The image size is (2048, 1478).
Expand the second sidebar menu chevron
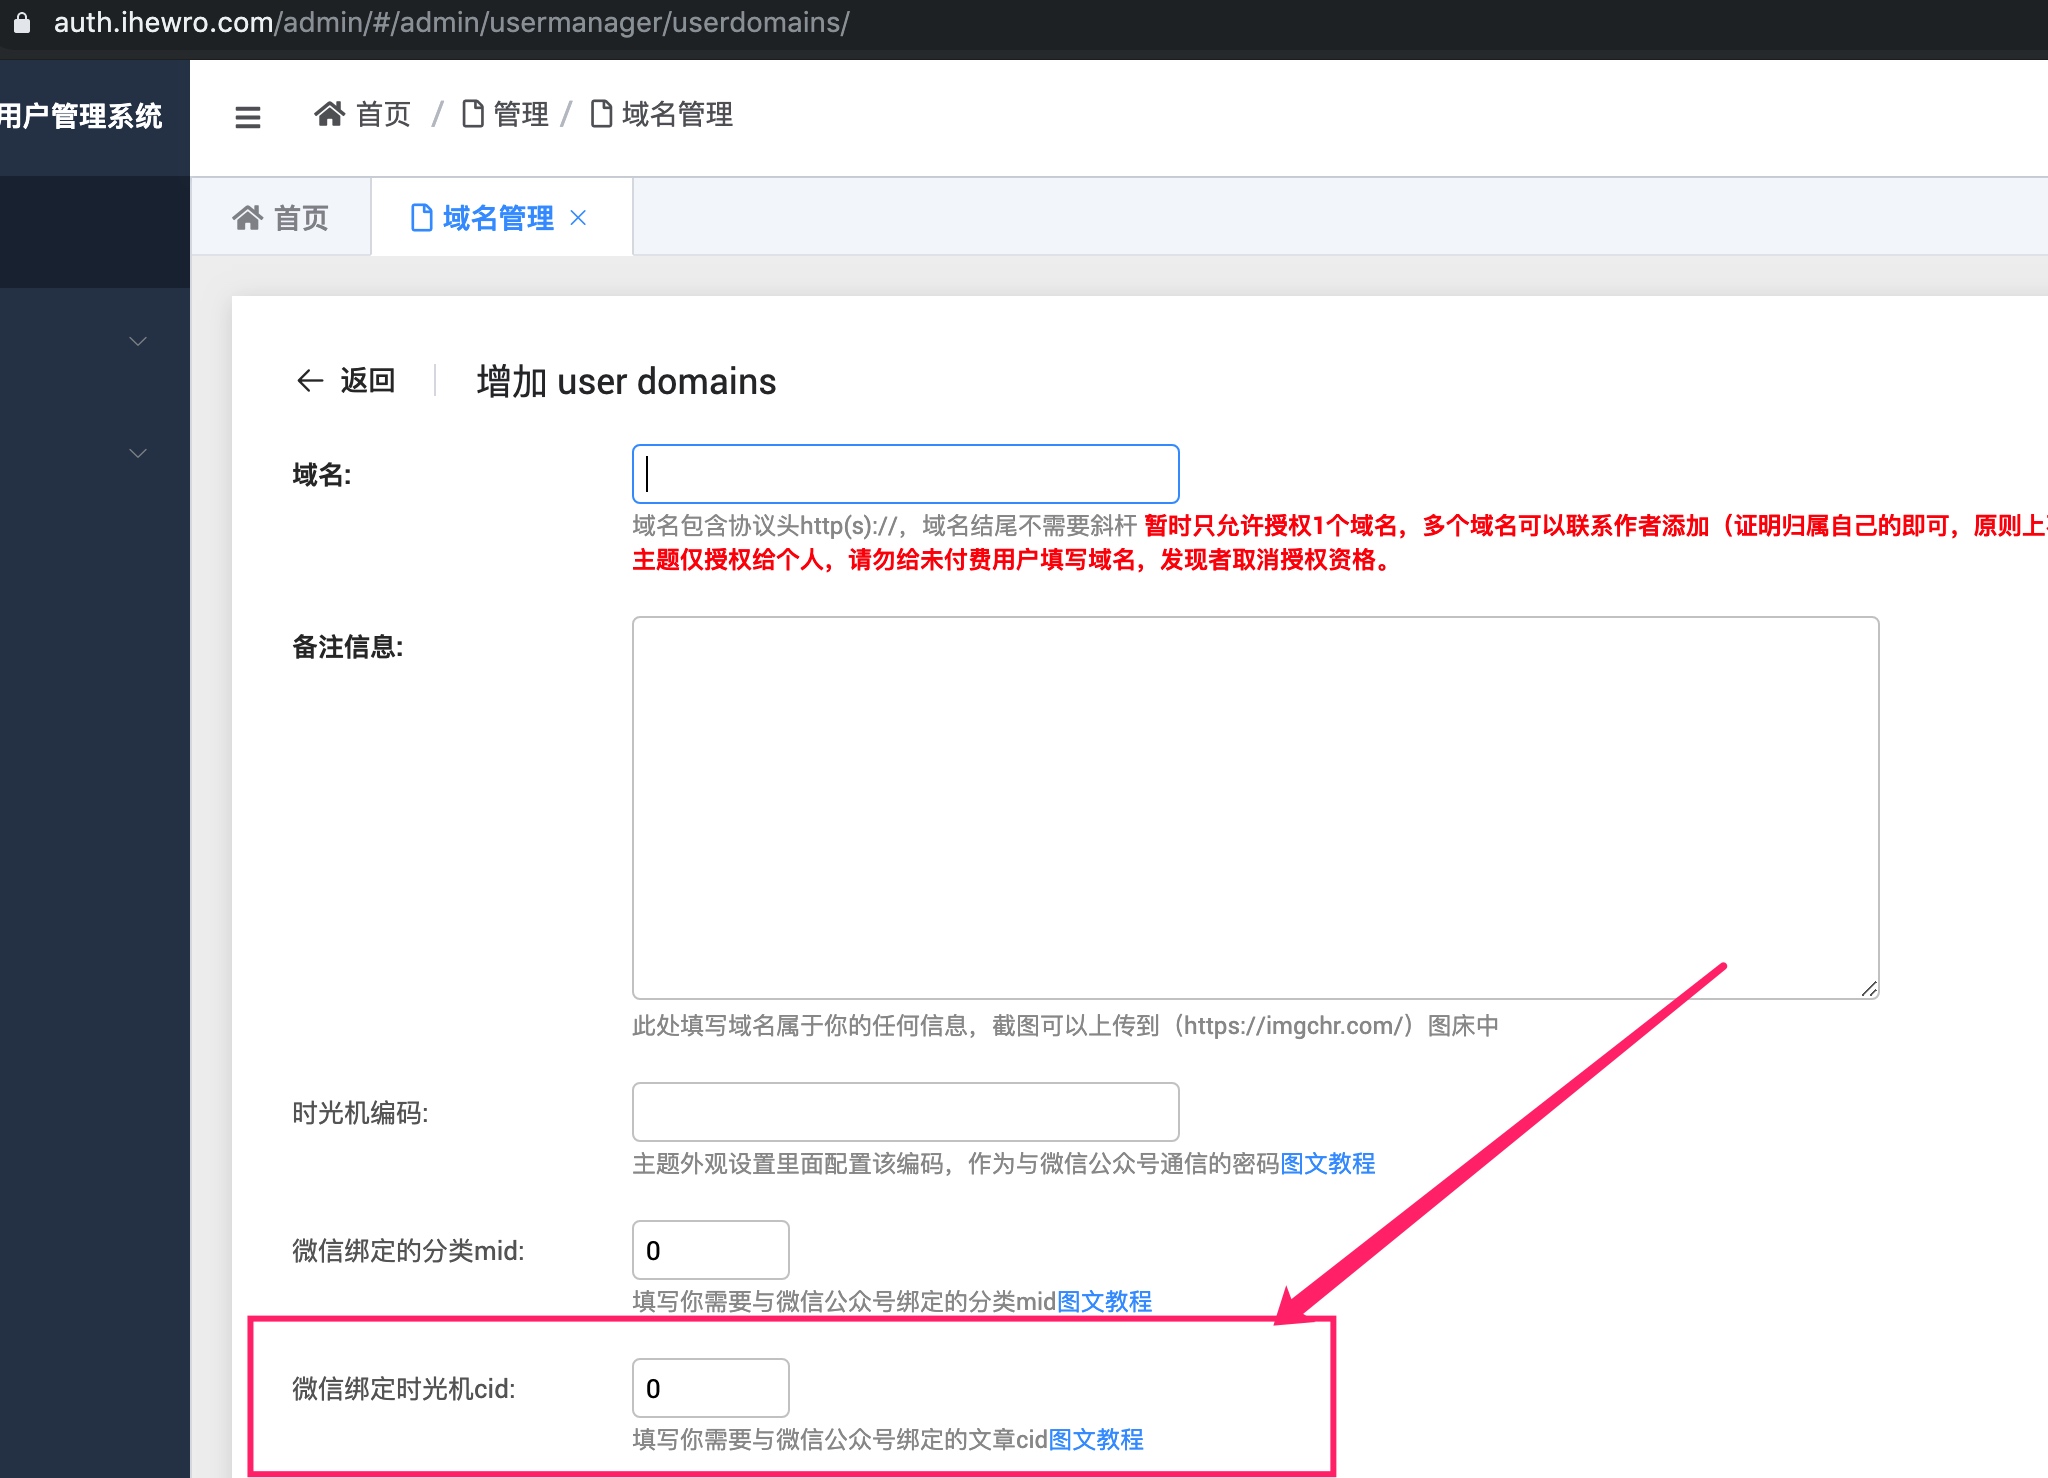click(x=138, y=453)
